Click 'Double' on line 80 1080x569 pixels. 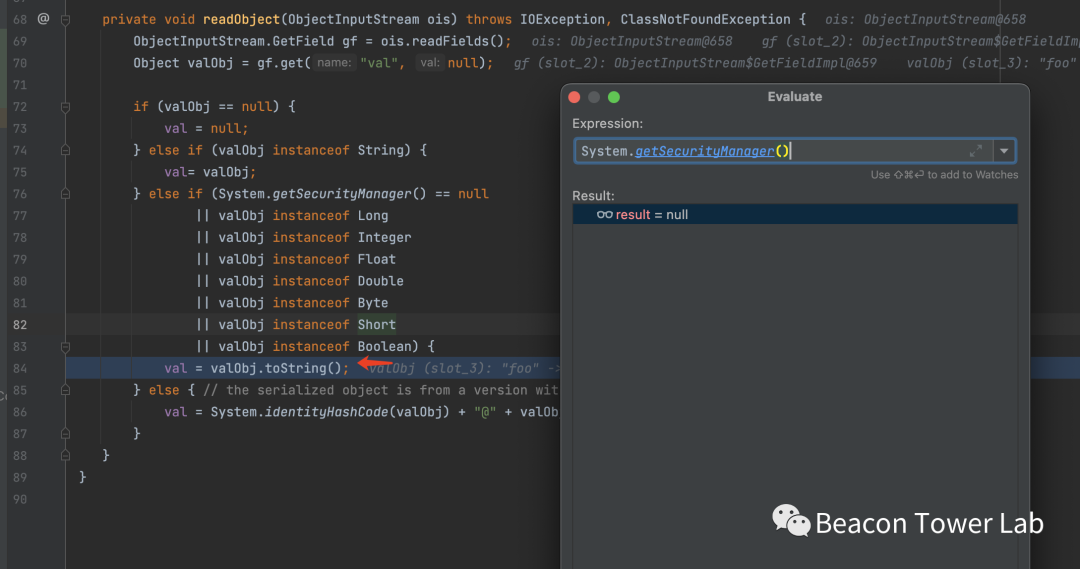(380, 281)
